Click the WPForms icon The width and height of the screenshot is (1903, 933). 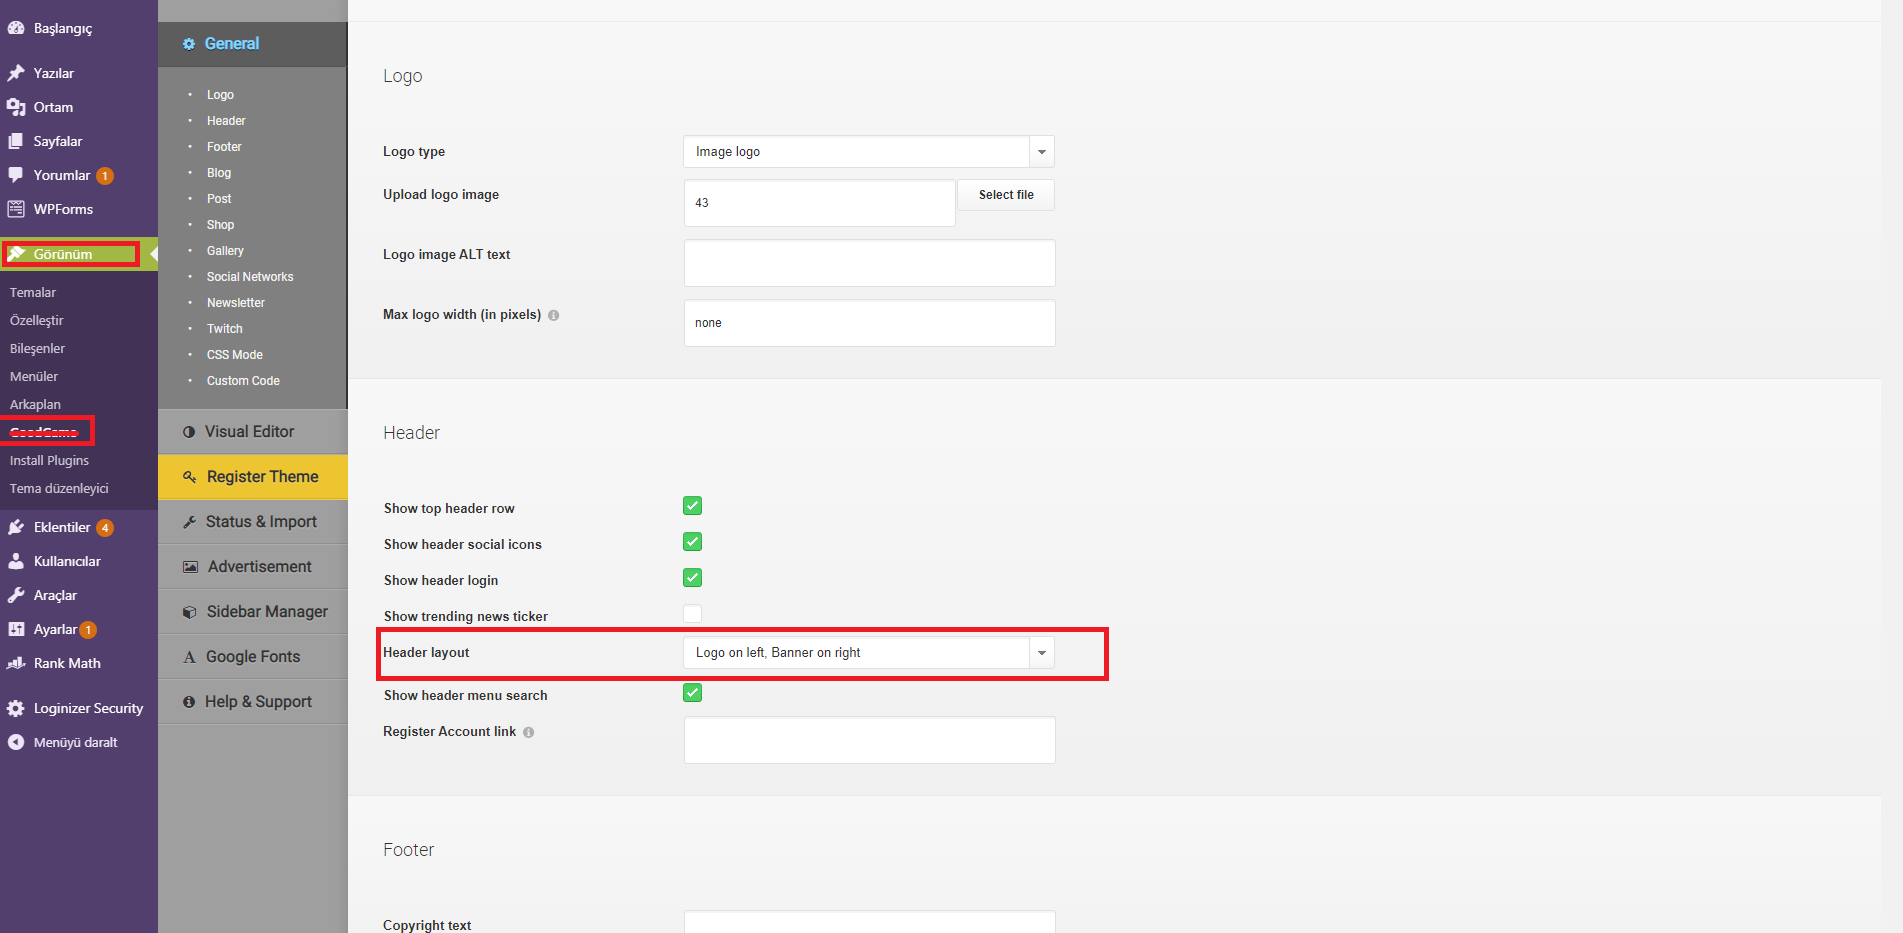pyautogui.click(x=16, y=209)
